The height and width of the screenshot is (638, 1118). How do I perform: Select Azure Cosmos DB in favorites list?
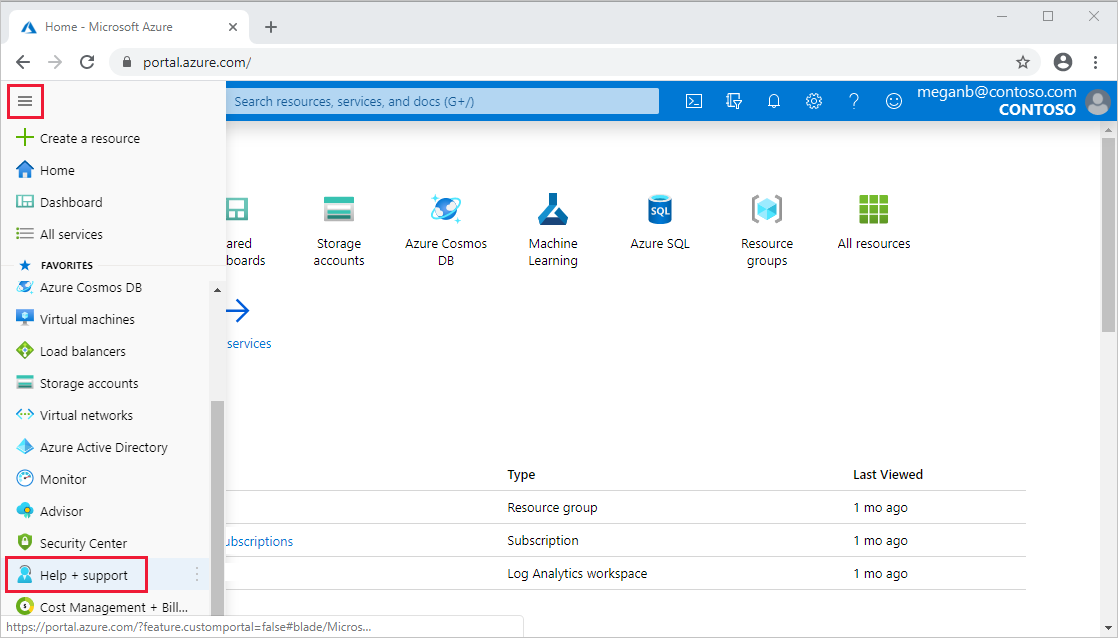91,287
